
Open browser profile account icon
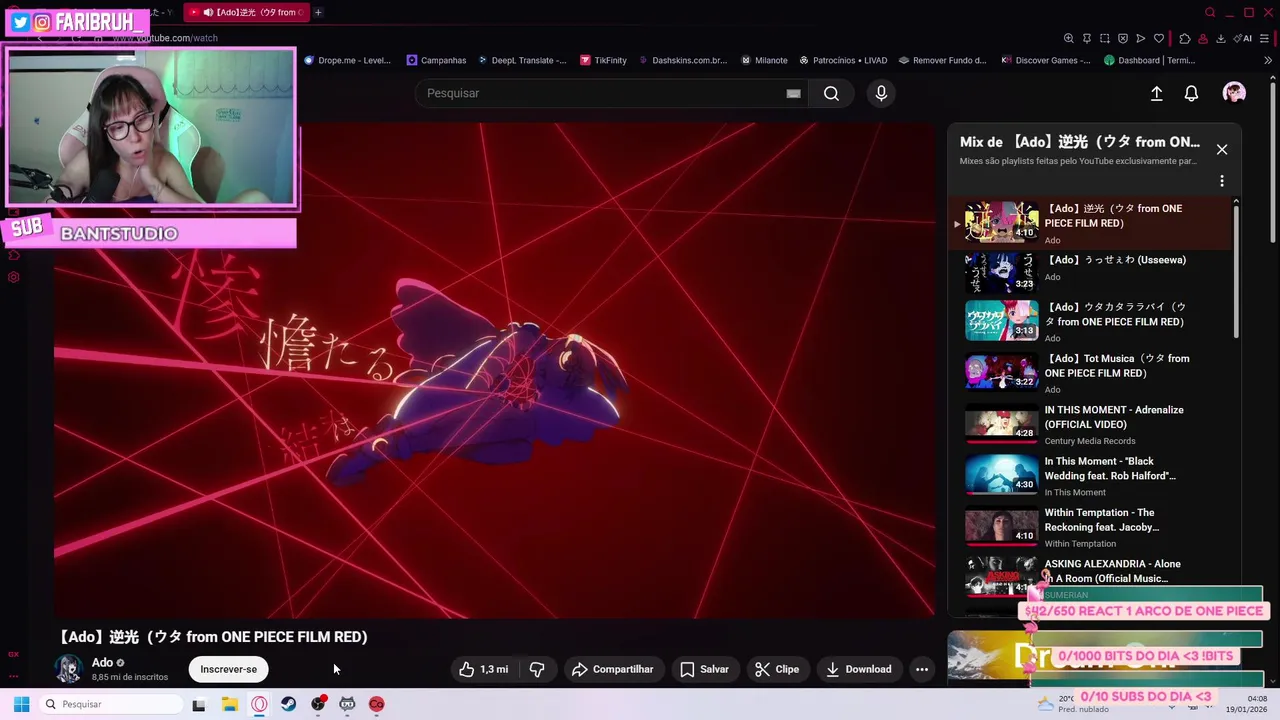pos(1203,38)
